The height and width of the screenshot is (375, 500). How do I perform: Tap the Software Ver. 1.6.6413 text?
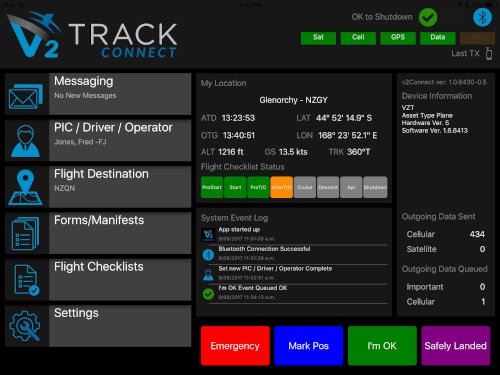435,131
